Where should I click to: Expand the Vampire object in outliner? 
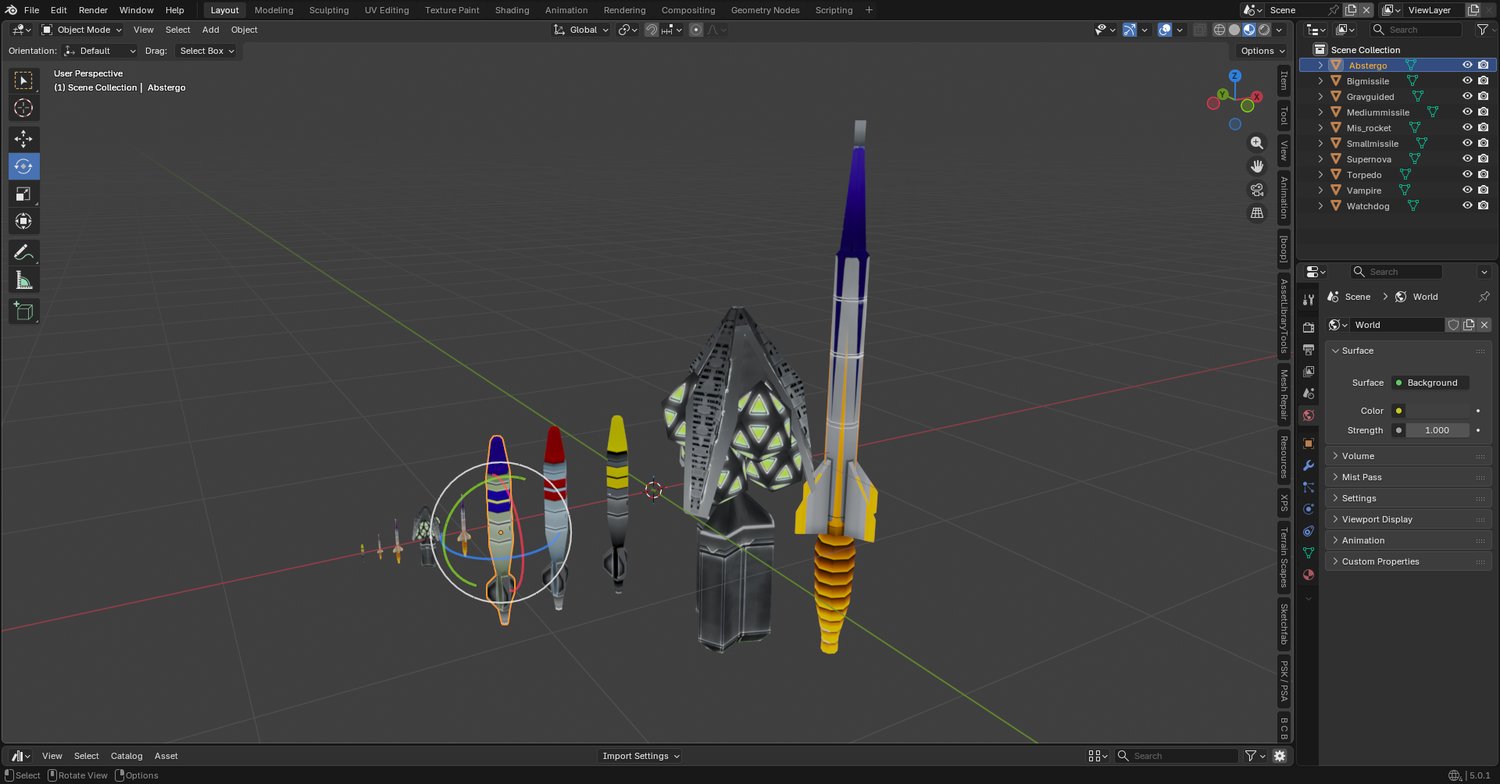tap(1320, 190)
